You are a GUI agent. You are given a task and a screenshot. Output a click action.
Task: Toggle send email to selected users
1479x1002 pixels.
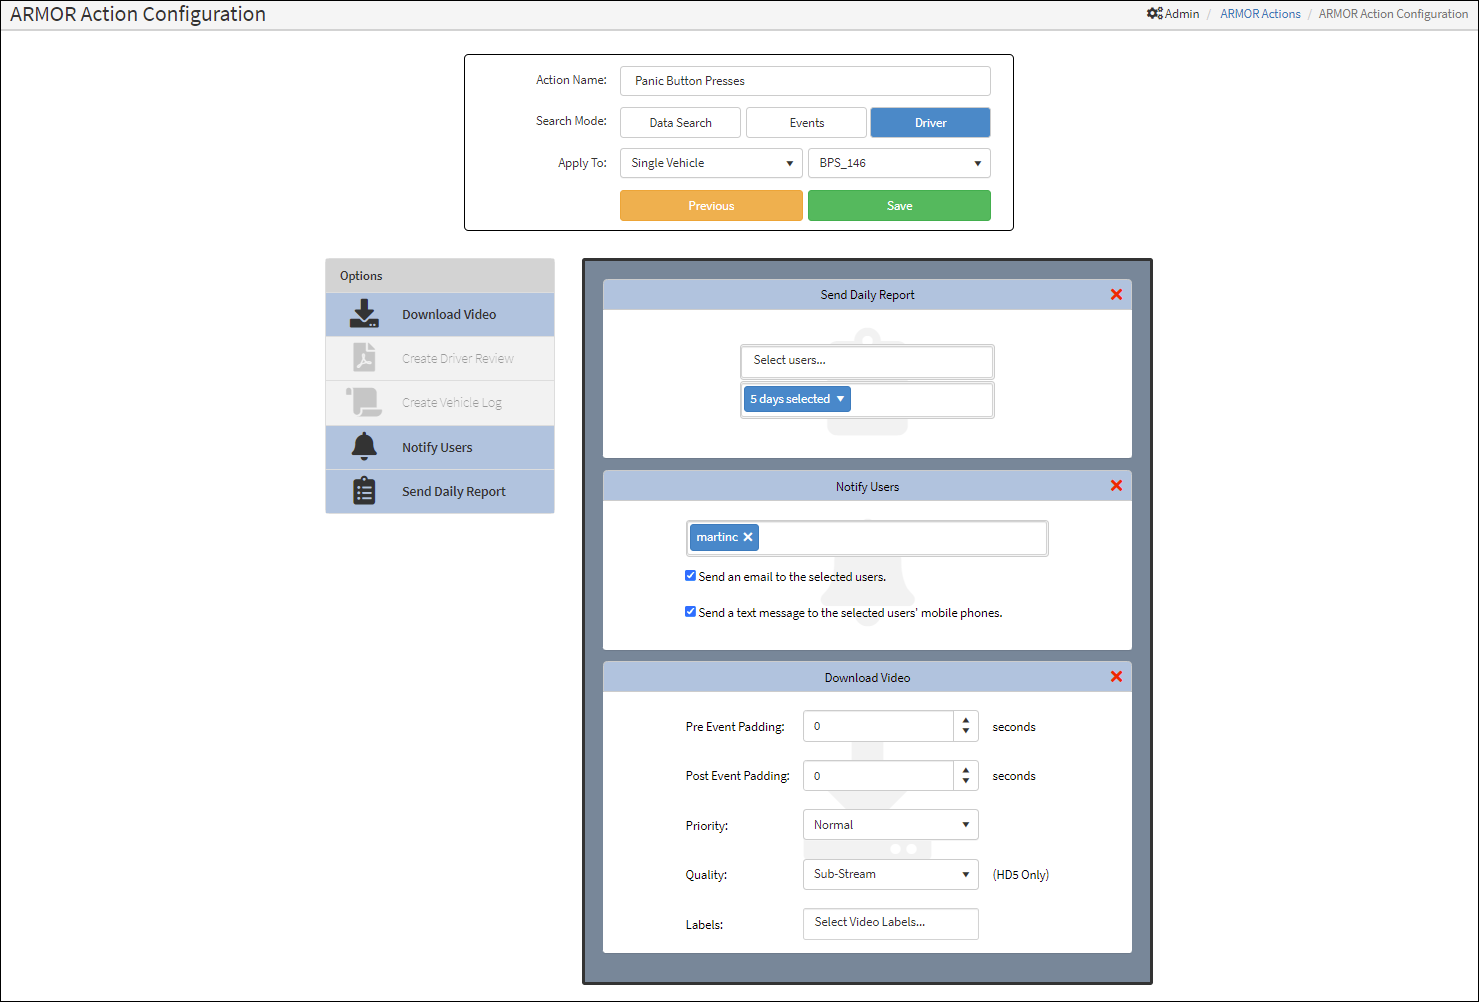click(690, 576)
